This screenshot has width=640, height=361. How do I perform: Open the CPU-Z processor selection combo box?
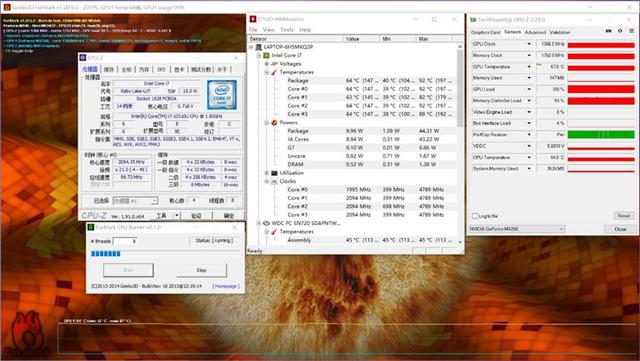[135, 201]
